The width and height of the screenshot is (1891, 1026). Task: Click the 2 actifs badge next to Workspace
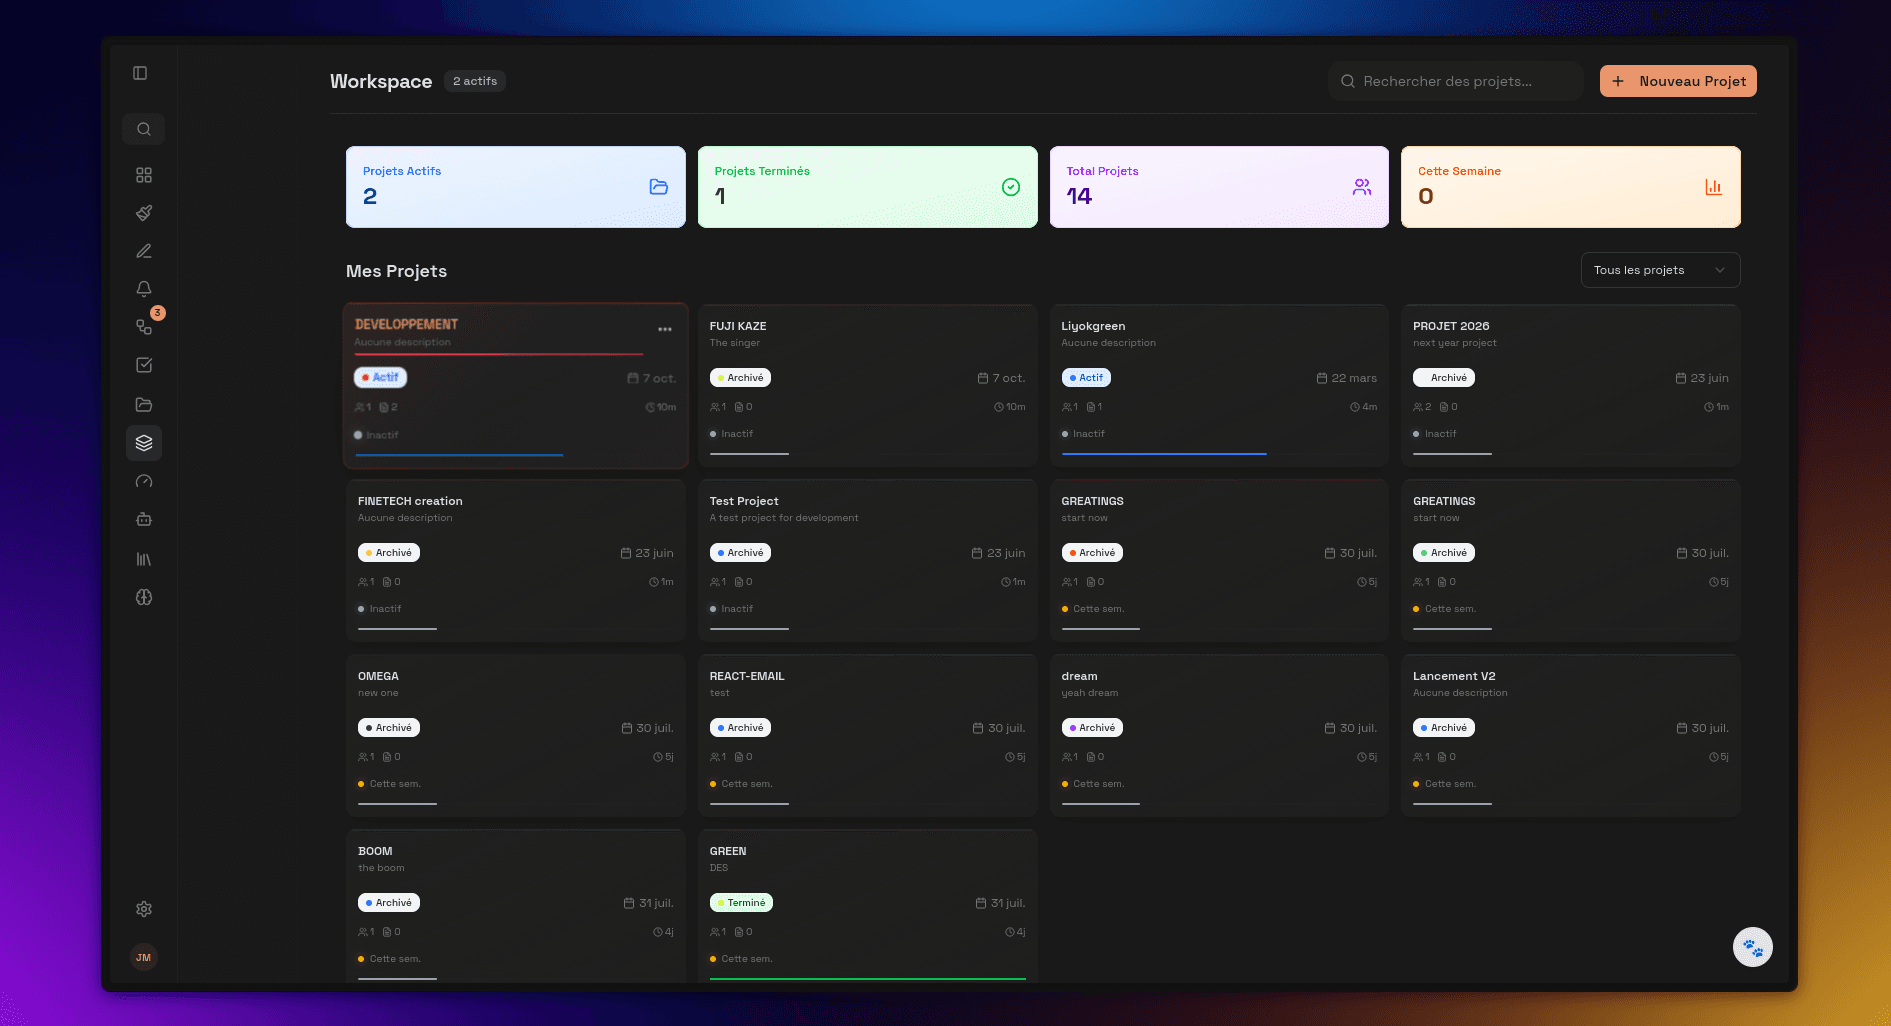tap(475, 81)
